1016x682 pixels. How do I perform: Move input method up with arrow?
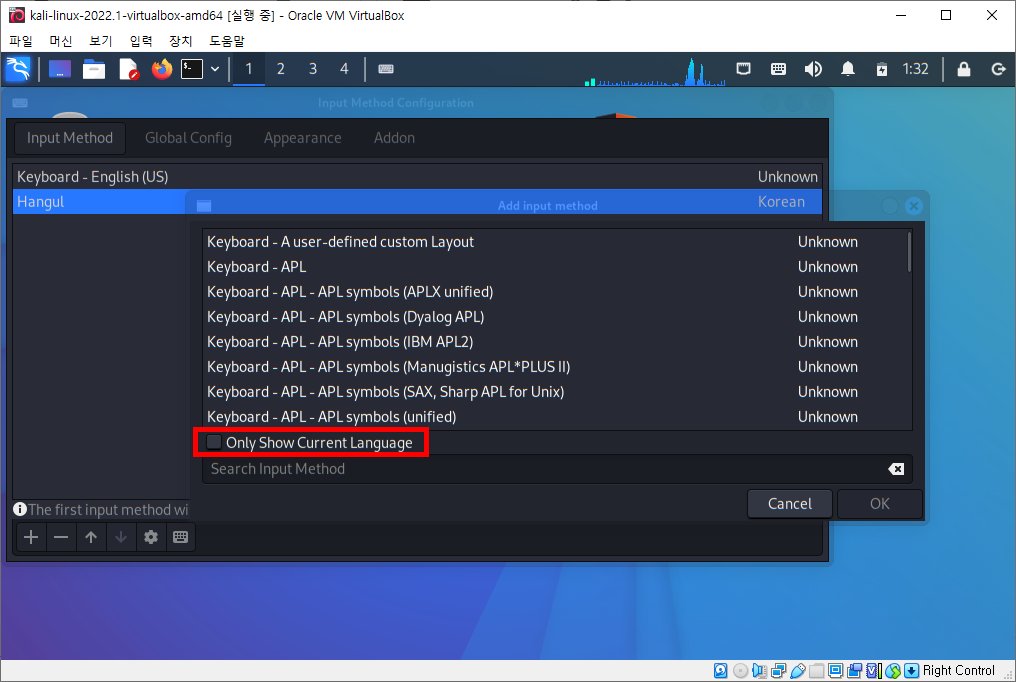click(91, 537)
